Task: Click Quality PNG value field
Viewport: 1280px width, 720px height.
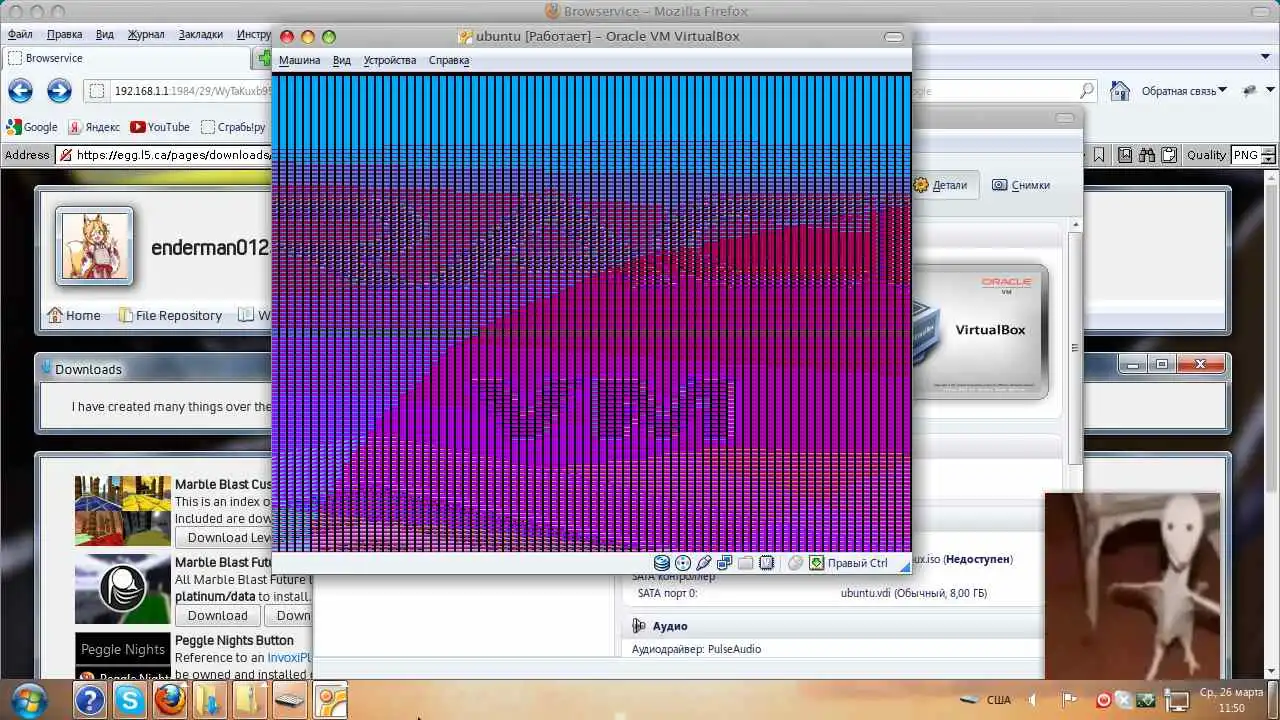Action: click(x=1246, y=155)
